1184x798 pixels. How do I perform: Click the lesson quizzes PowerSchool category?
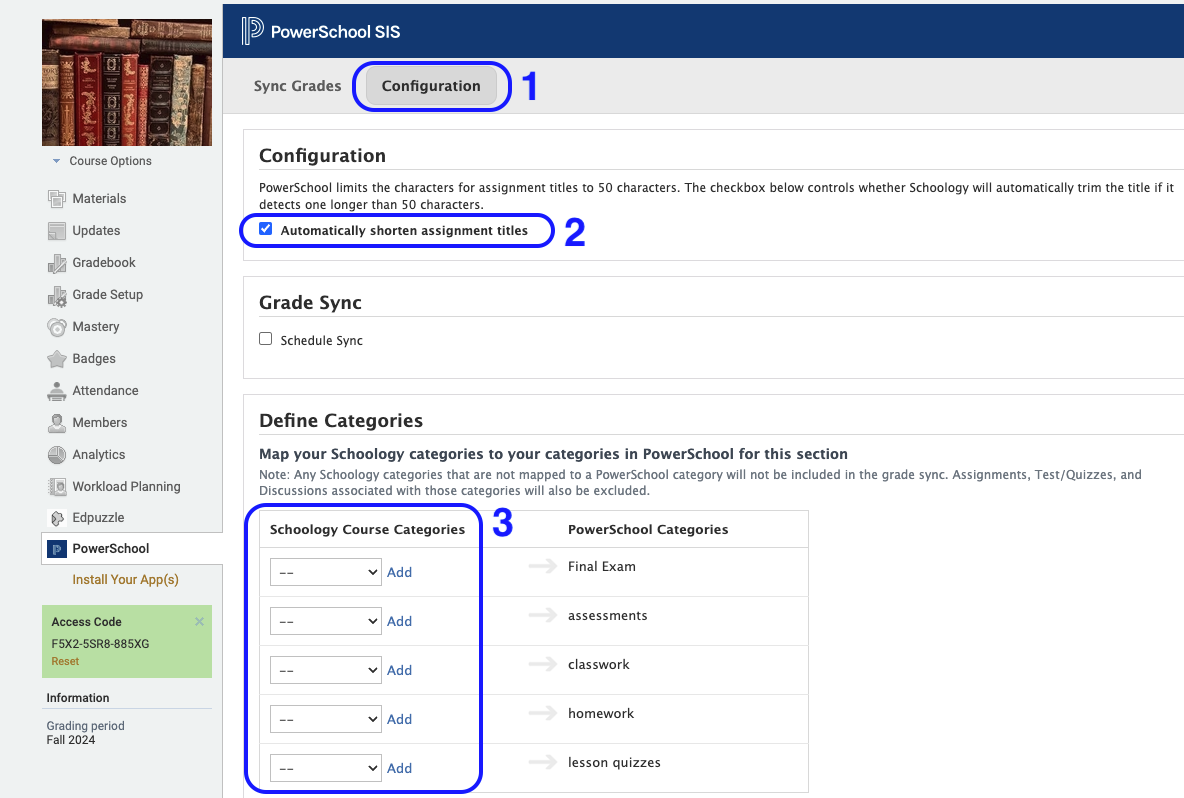(615, 763)
